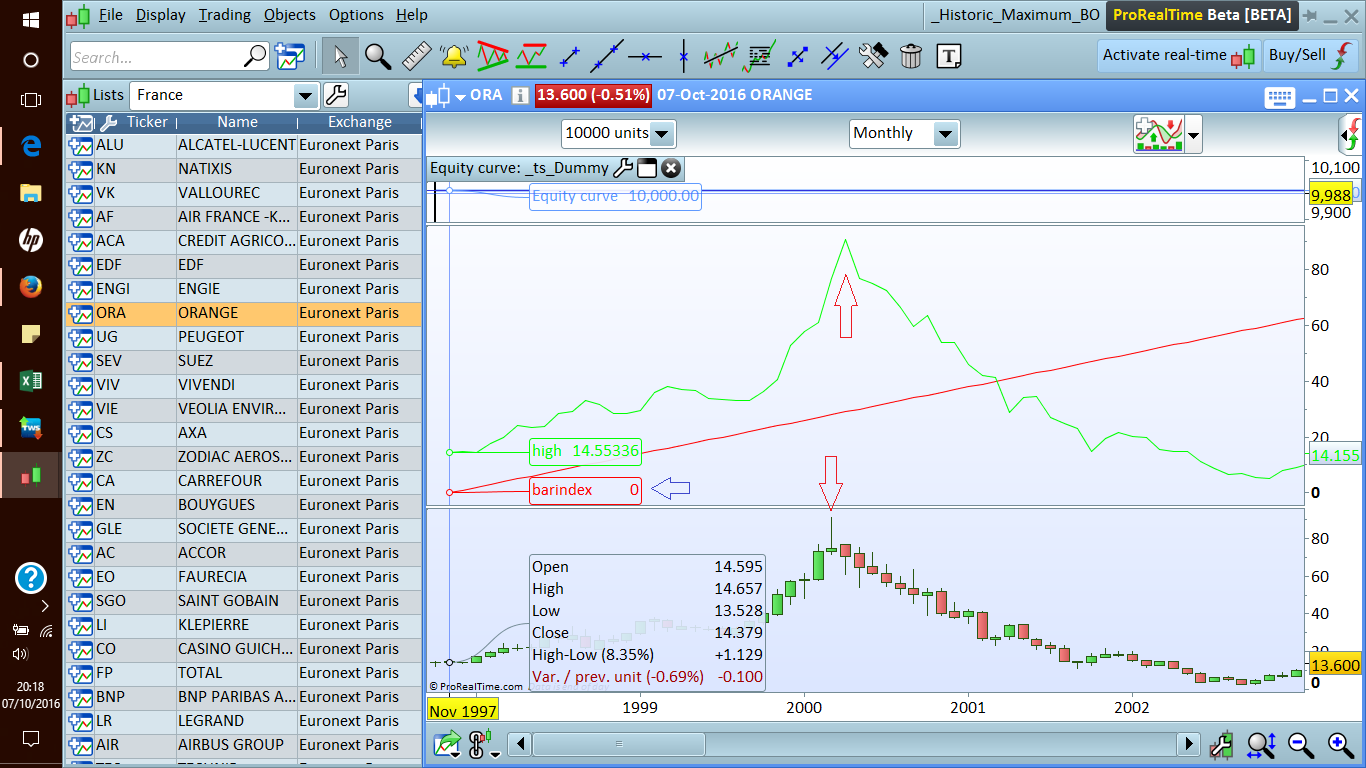Click the auto-fit zoom with arrows icon
The width and height of the screenshot is (1366, 768).
[1261, 744]
